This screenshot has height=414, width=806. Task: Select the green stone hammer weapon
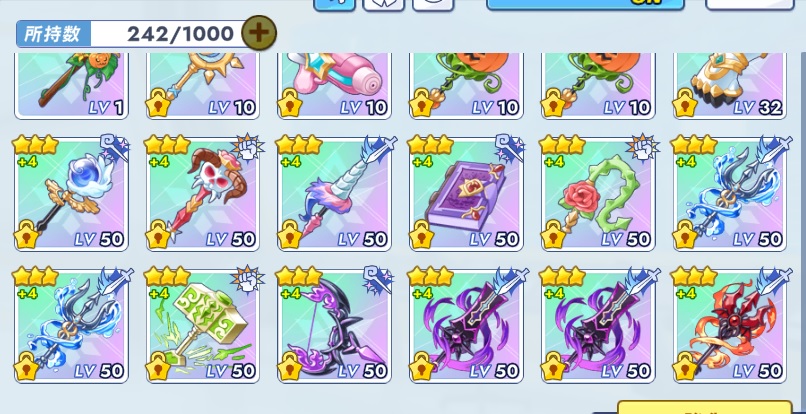tap(203, 326)
